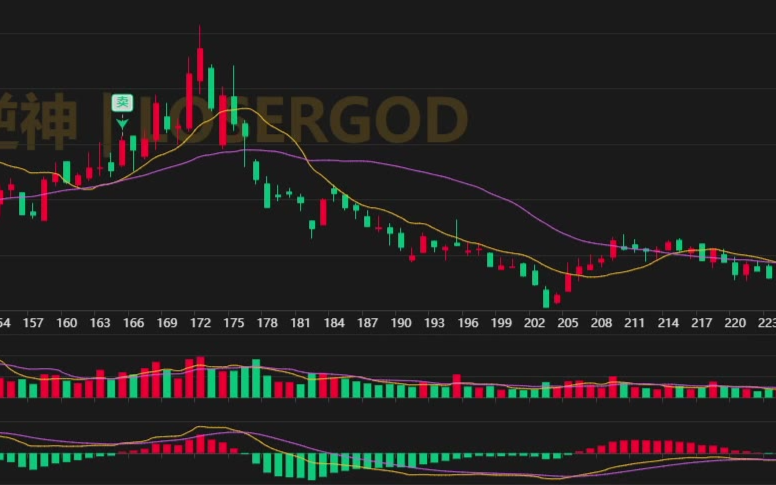Screen dimensions: 776x485
Task: Select the 199 label on the time axis
Action: (501, 323)
